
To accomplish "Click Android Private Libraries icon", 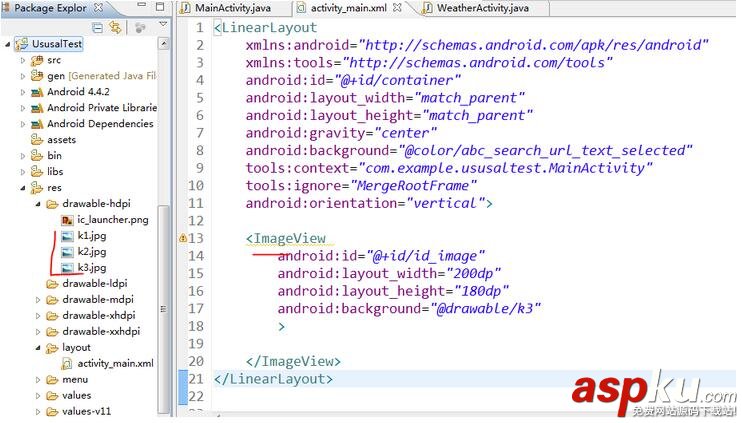I will (37, 108).
